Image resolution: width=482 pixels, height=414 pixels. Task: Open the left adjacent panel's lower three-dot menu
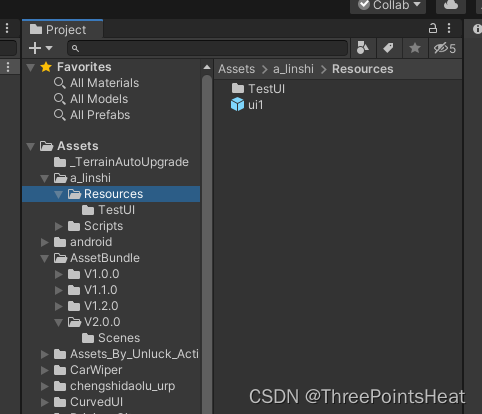pyautogui.click(x=8, y=67)
